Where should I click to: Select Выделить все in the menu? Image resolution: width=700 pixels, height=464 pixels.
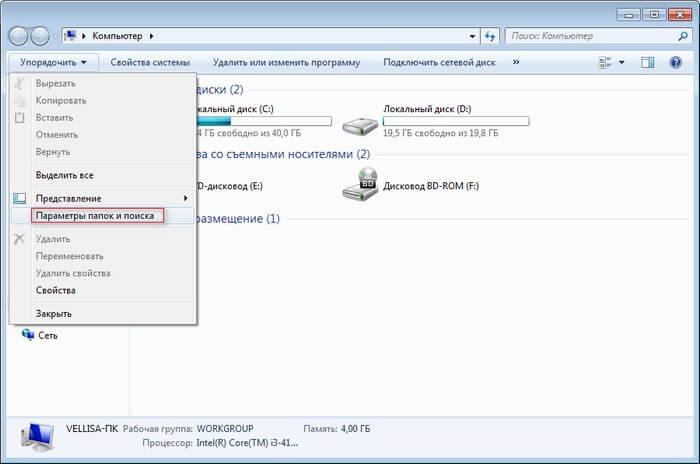point(64,175)
